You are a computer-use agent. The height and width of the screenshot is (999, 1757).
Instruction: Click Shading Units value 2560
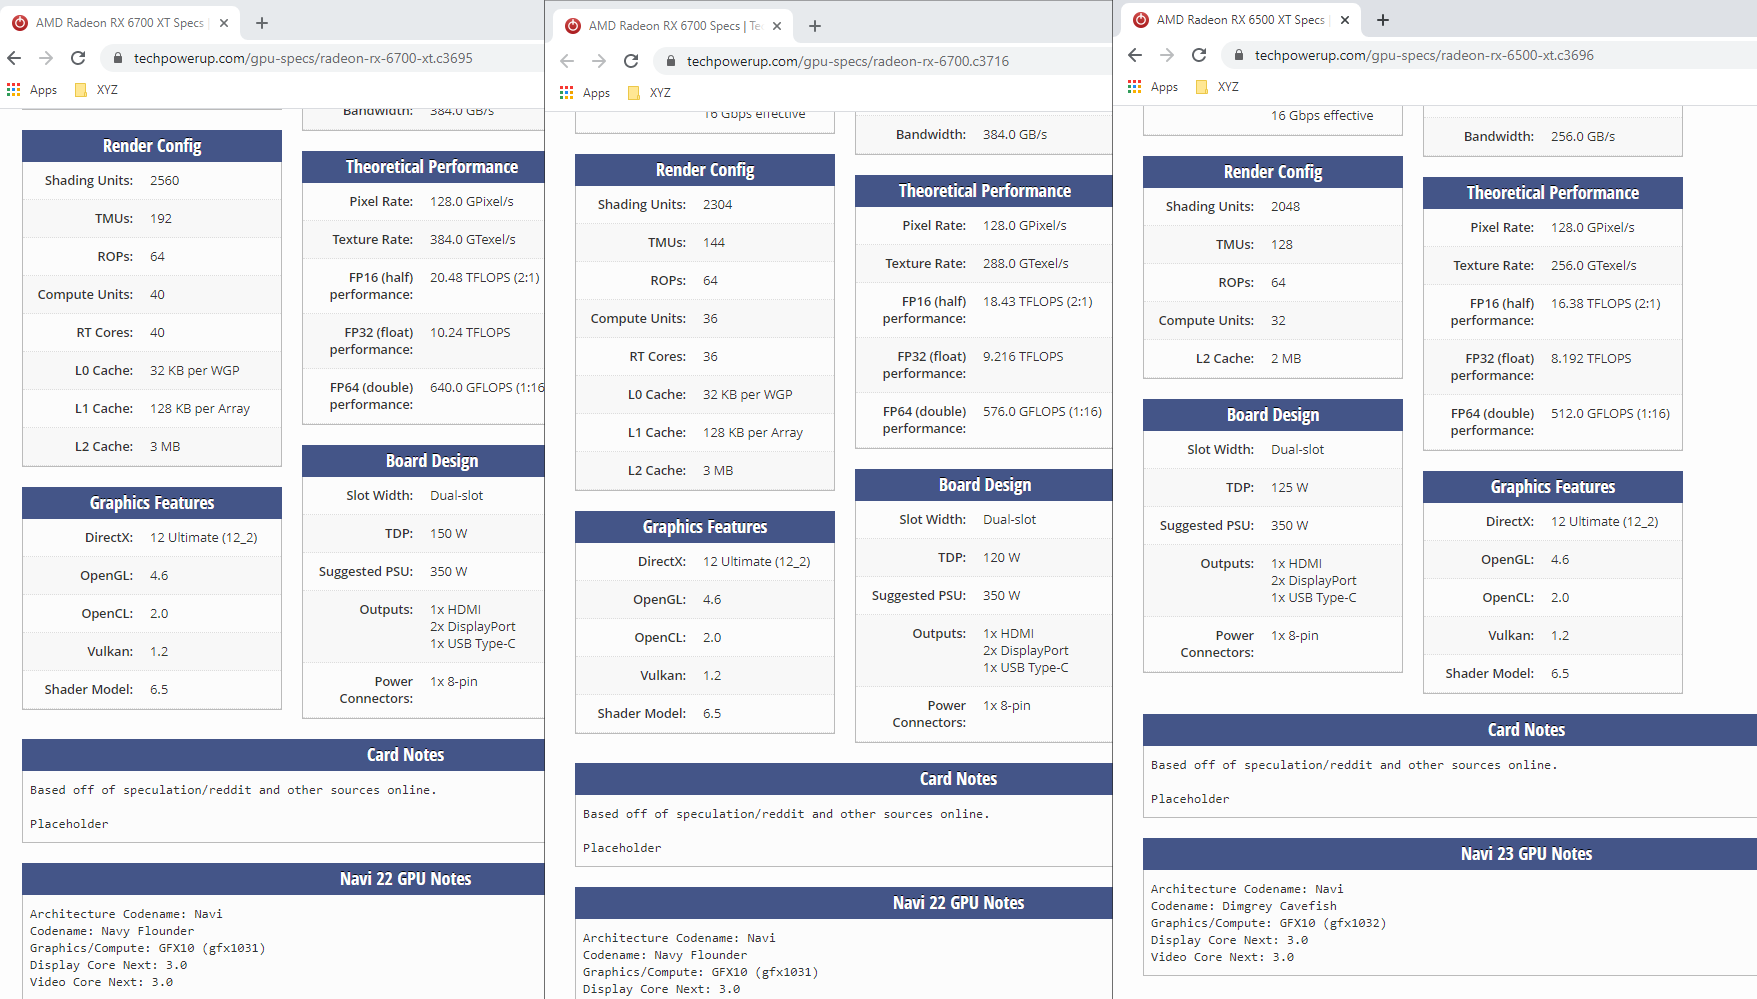point(165,181)
